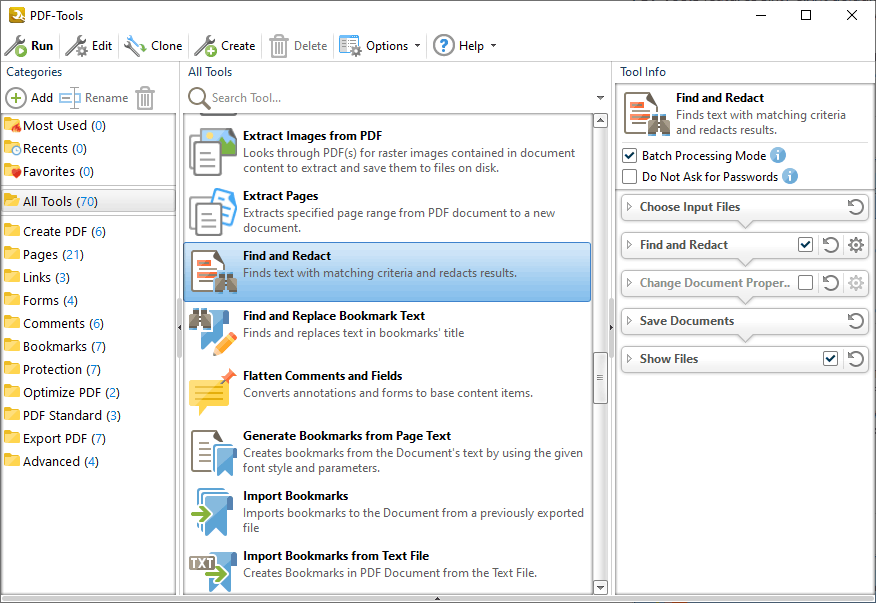
Task: Toggle Batch Processing Mode checkbox
Action: click(630, 155)
